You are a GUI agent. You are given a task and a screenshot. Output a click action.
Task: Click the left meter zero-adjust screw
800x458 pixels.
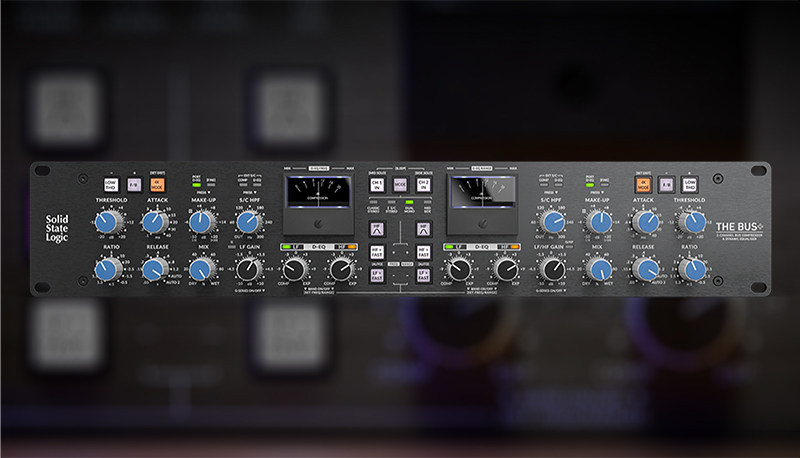click(x=318, y=223)
